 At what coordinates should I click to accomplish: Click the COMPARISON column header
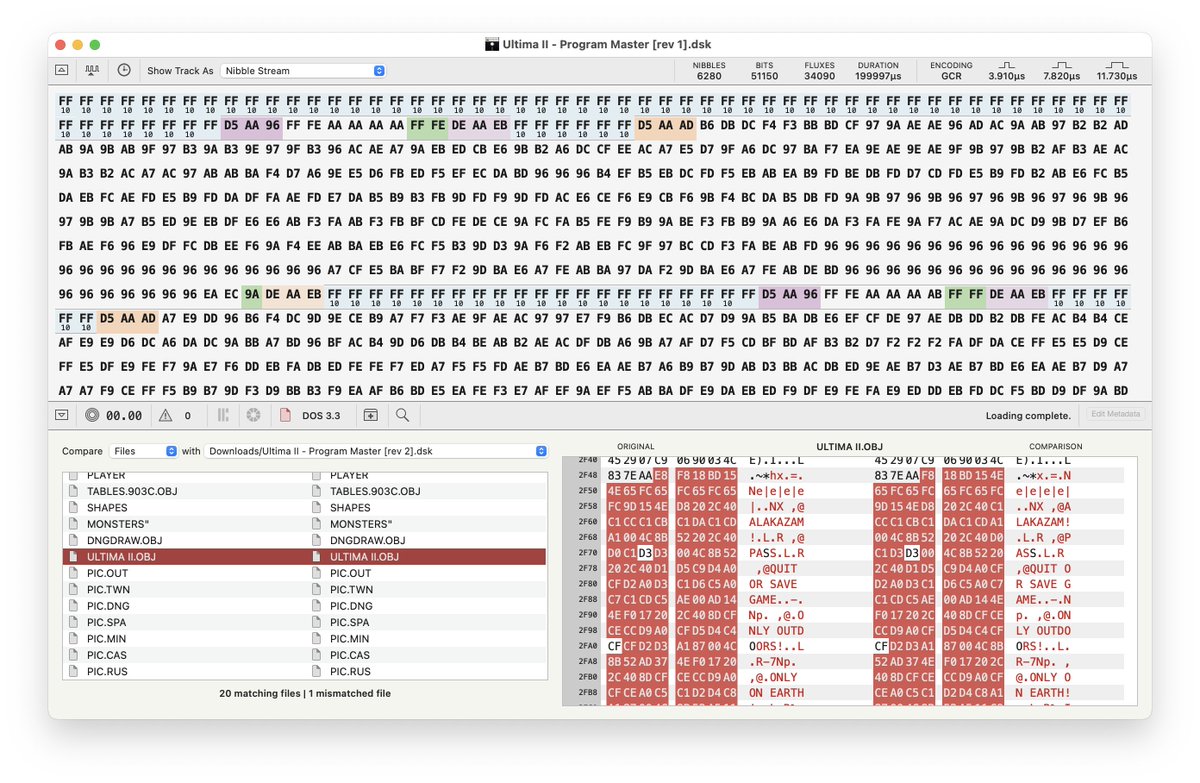click(1055, 447)
